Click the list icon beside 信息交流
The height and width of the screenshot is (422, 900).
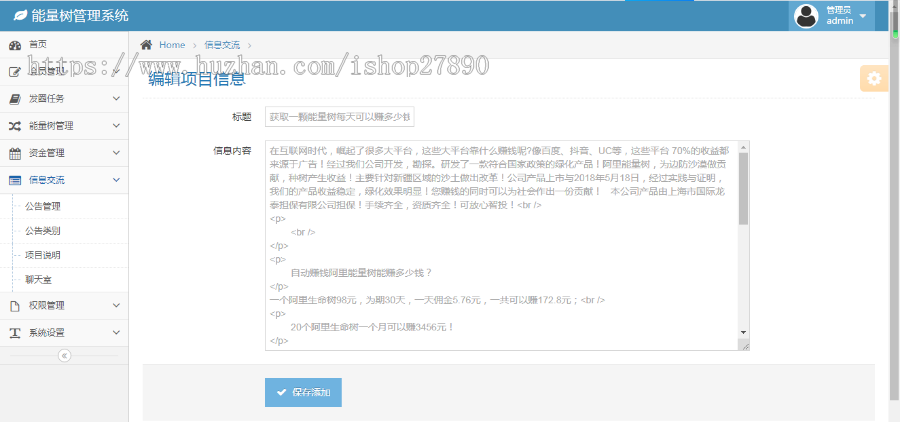coord(15,180)
